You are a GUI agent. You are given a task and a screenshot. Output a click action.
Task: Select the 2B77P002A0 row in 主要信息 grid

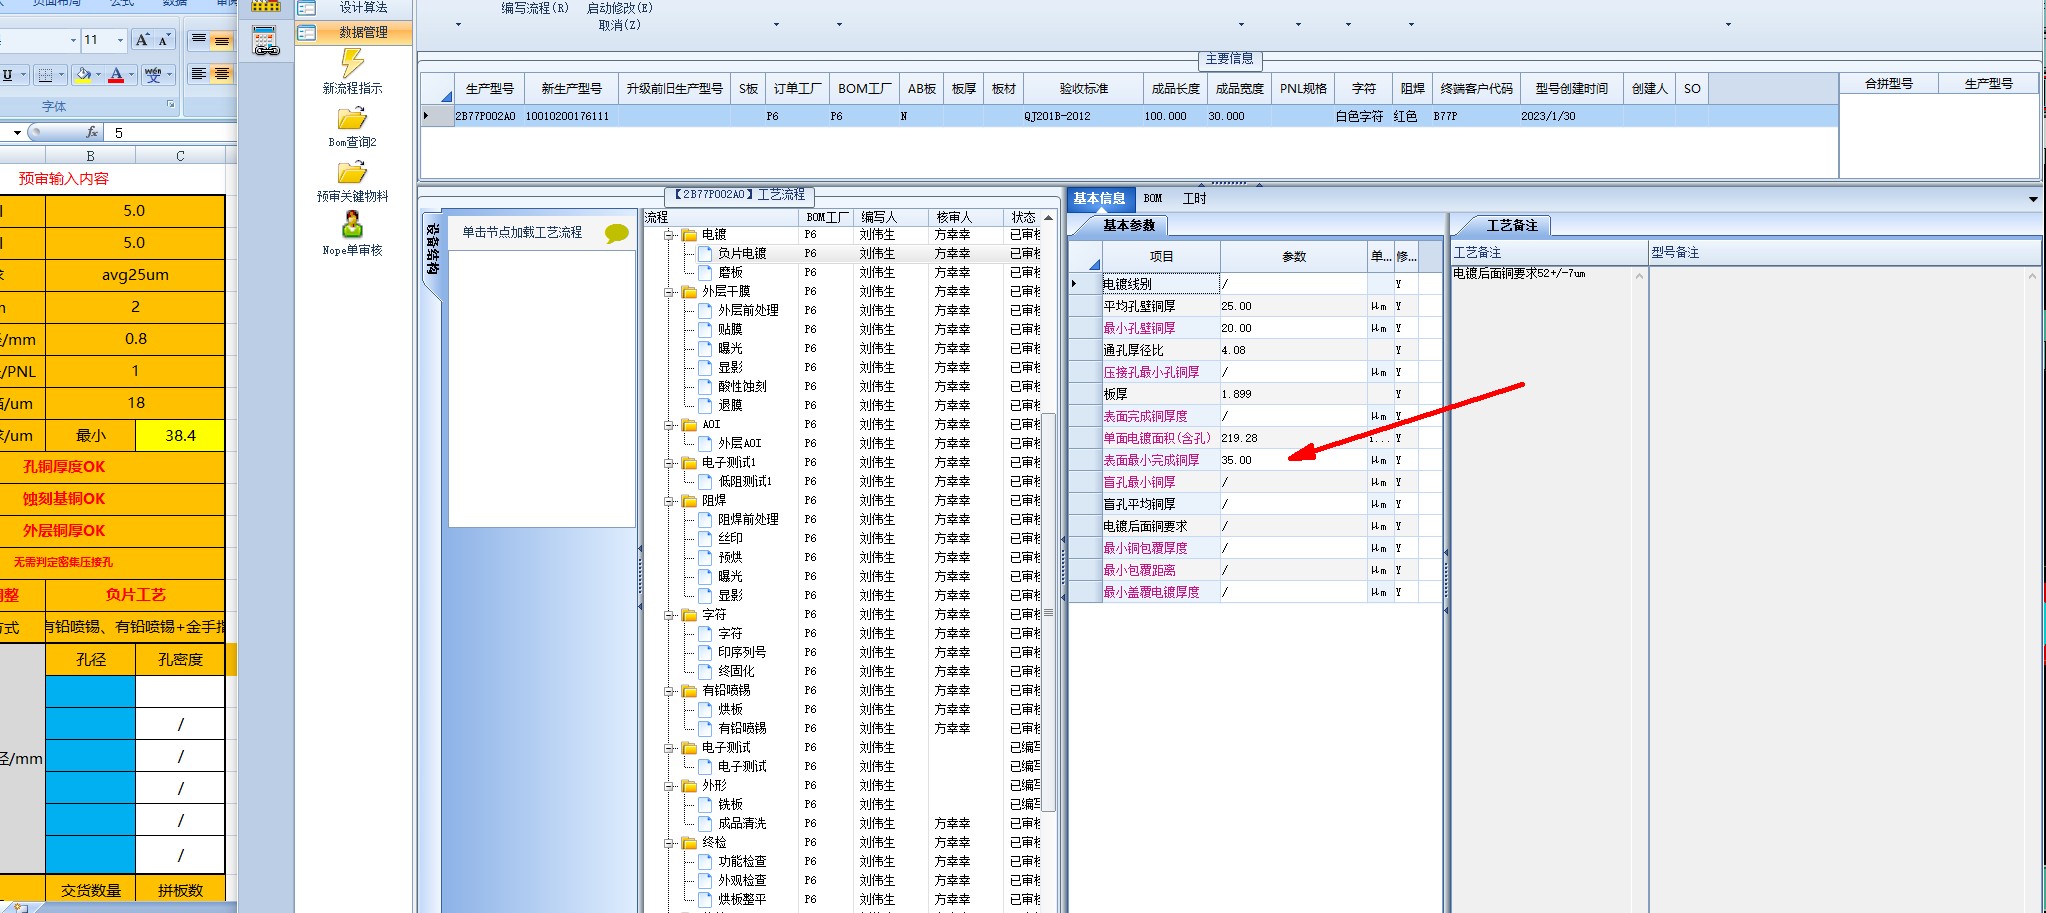1130,117
